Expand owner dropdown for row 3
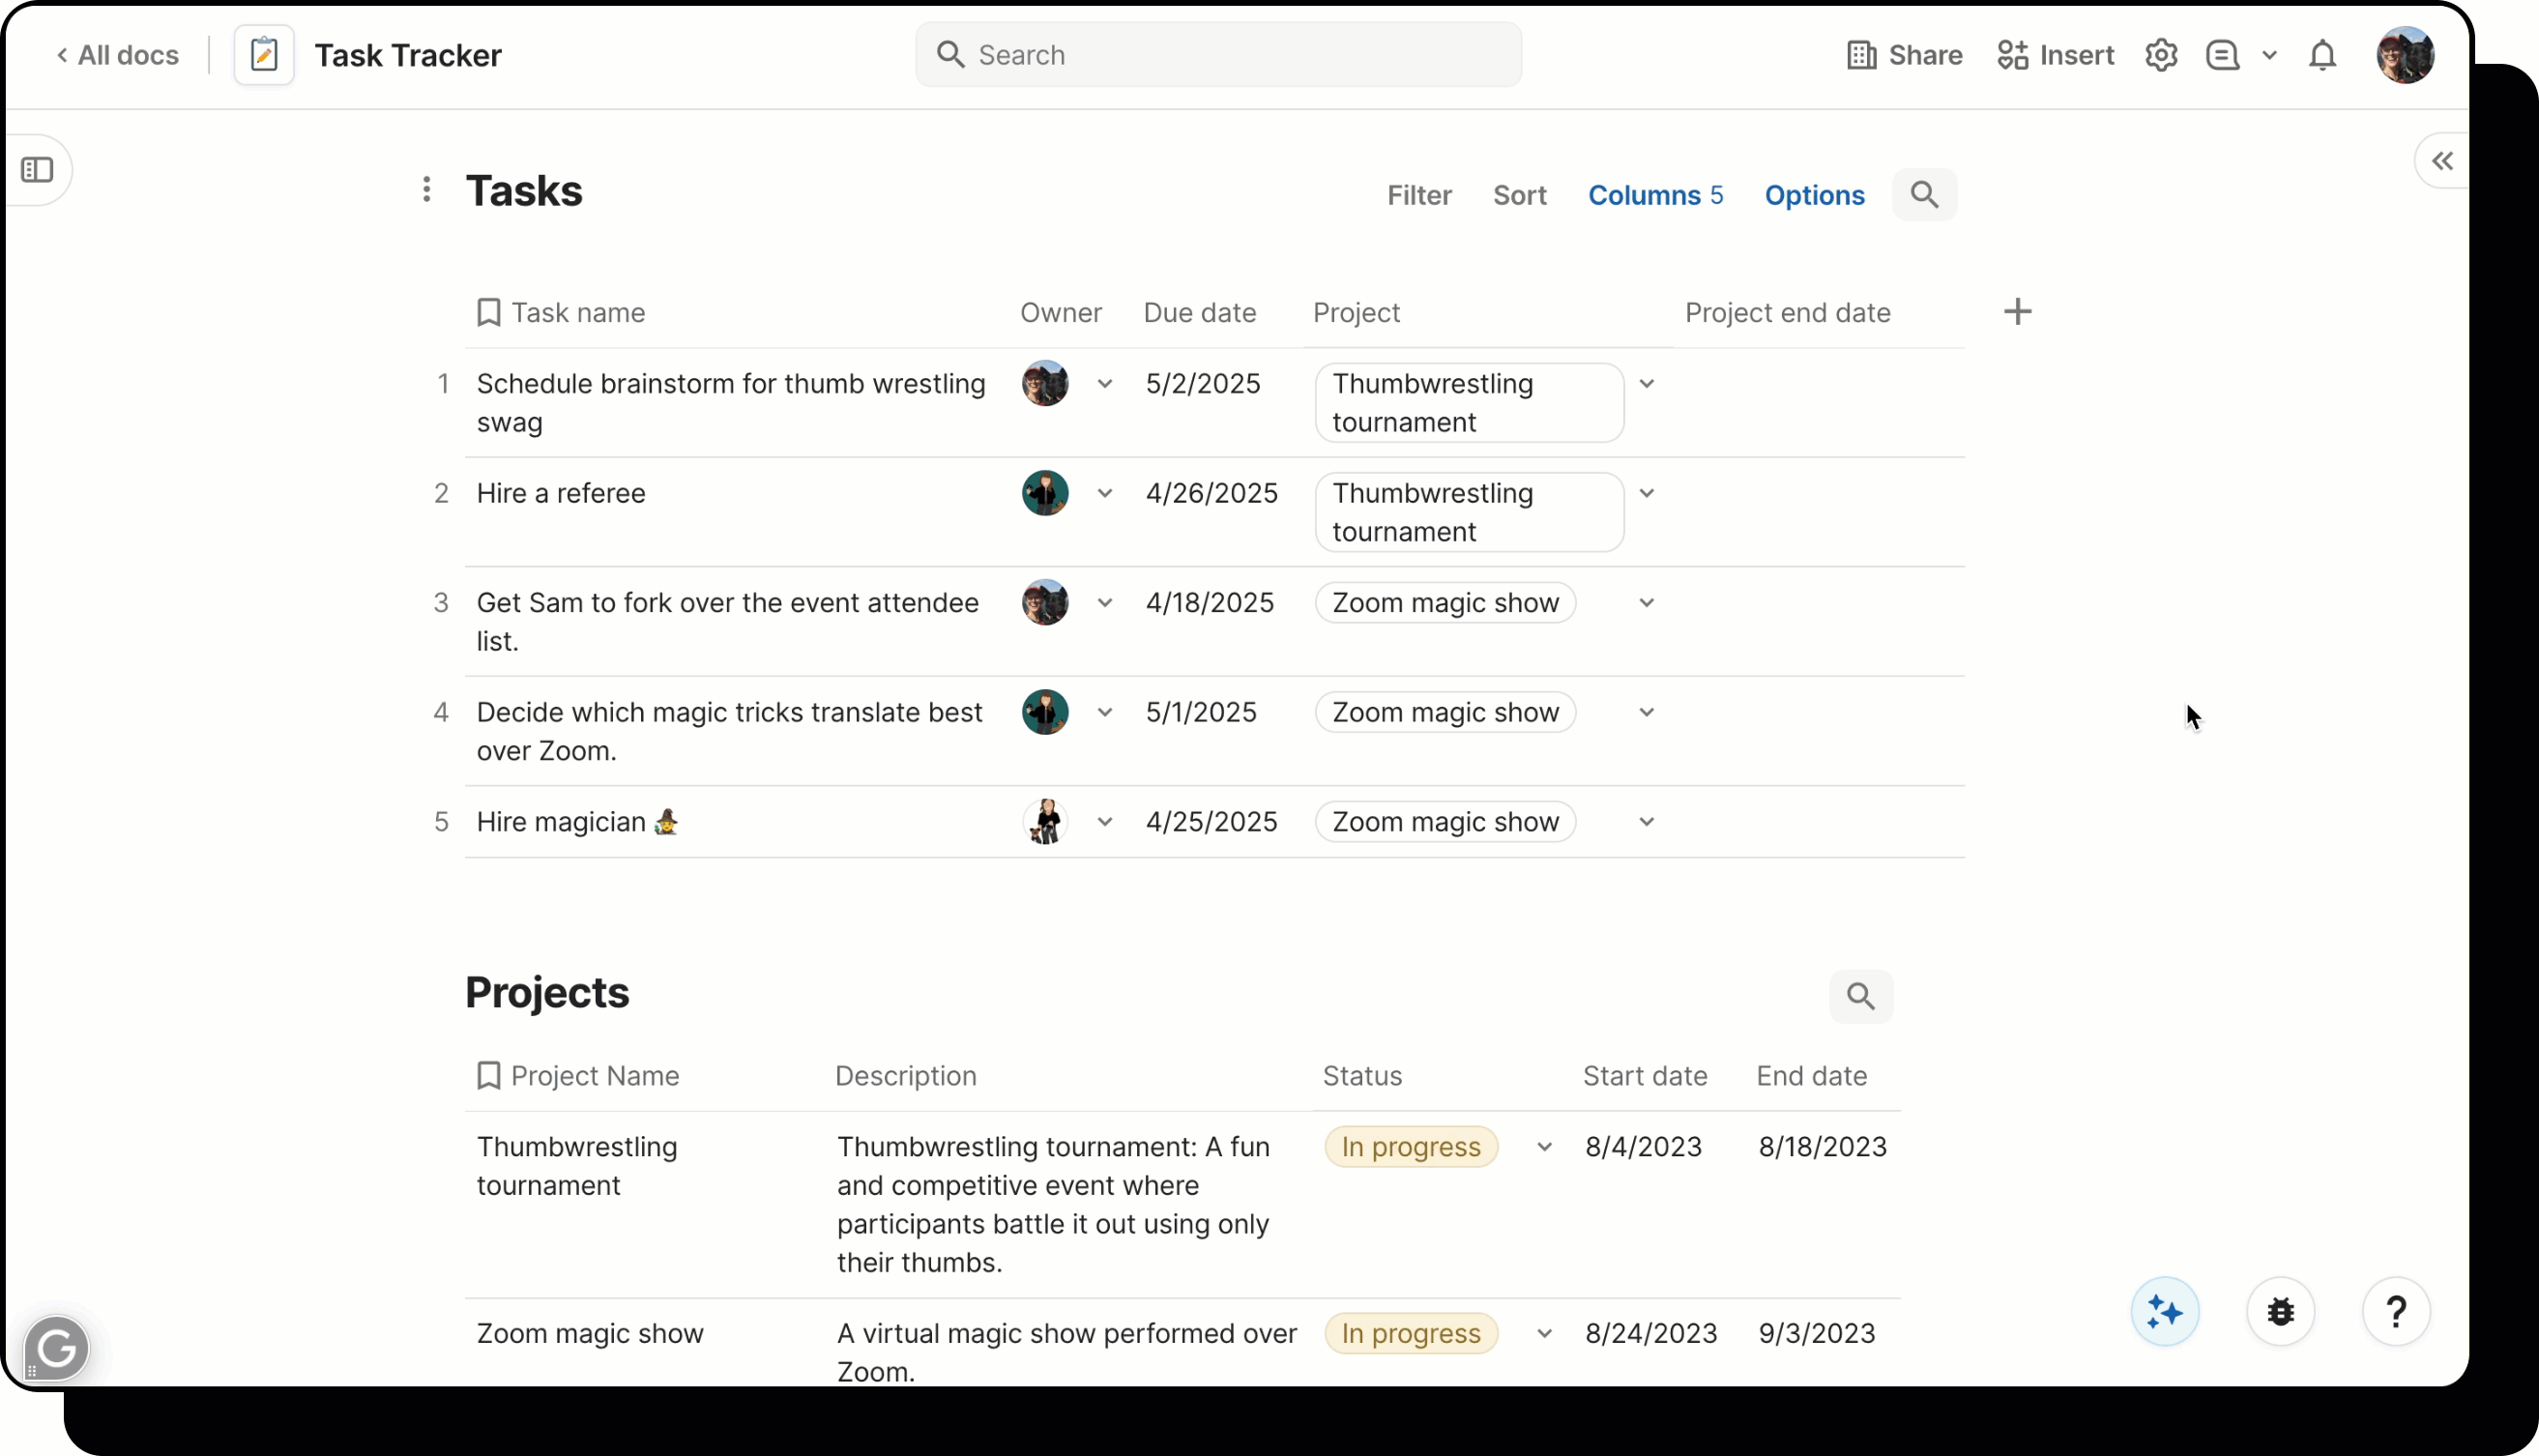The image size is (2539, 1456). (x=1104, y=603)
